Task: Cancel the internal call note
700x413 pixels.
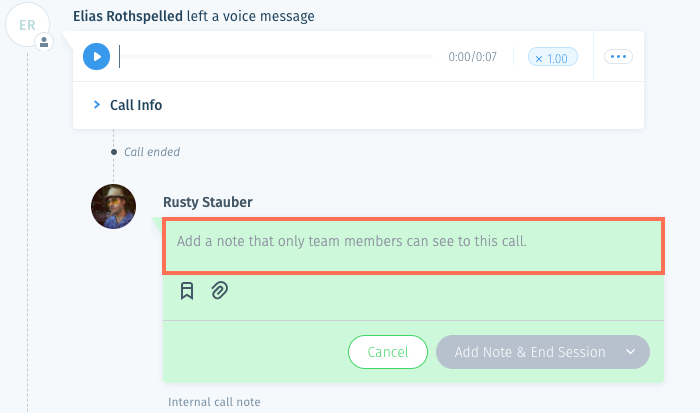Action: (x=388, y=352)
